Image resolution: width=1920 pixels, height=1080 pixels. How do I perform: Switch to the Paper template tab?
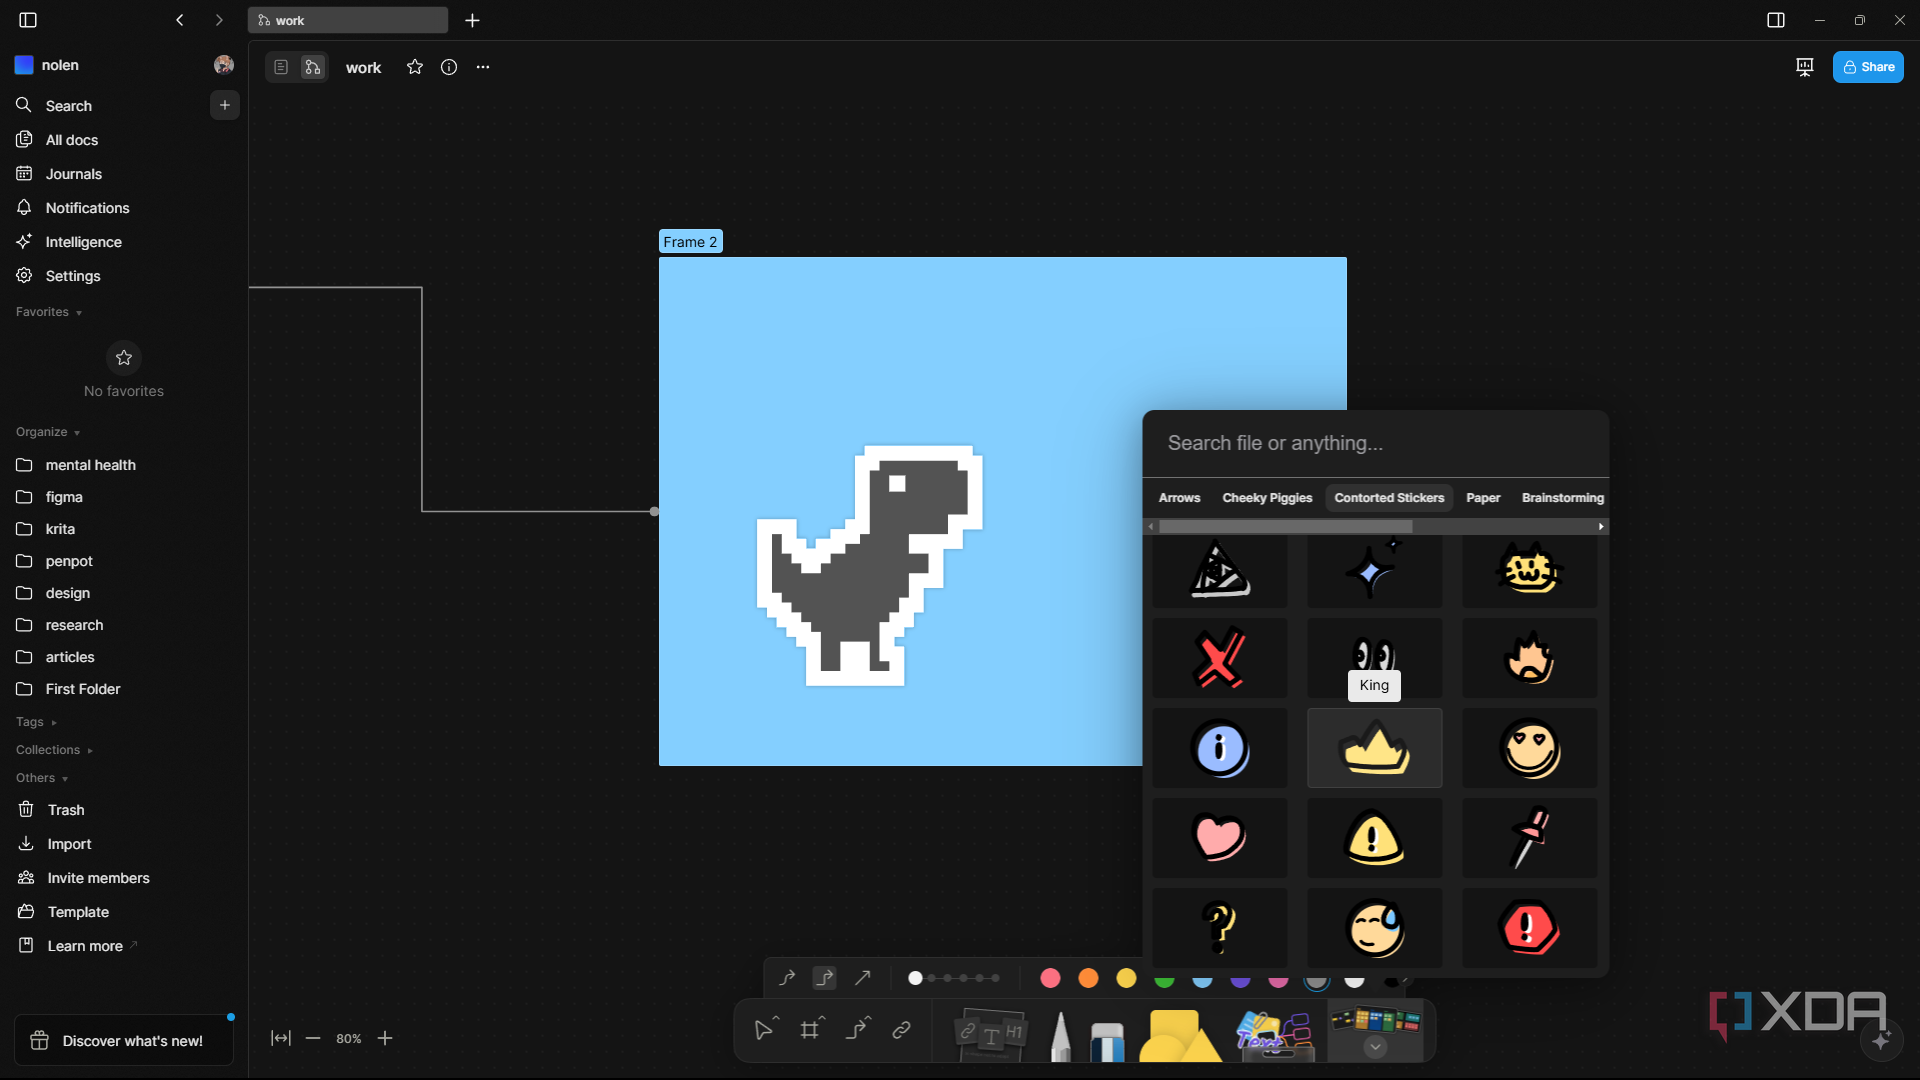1483,498
